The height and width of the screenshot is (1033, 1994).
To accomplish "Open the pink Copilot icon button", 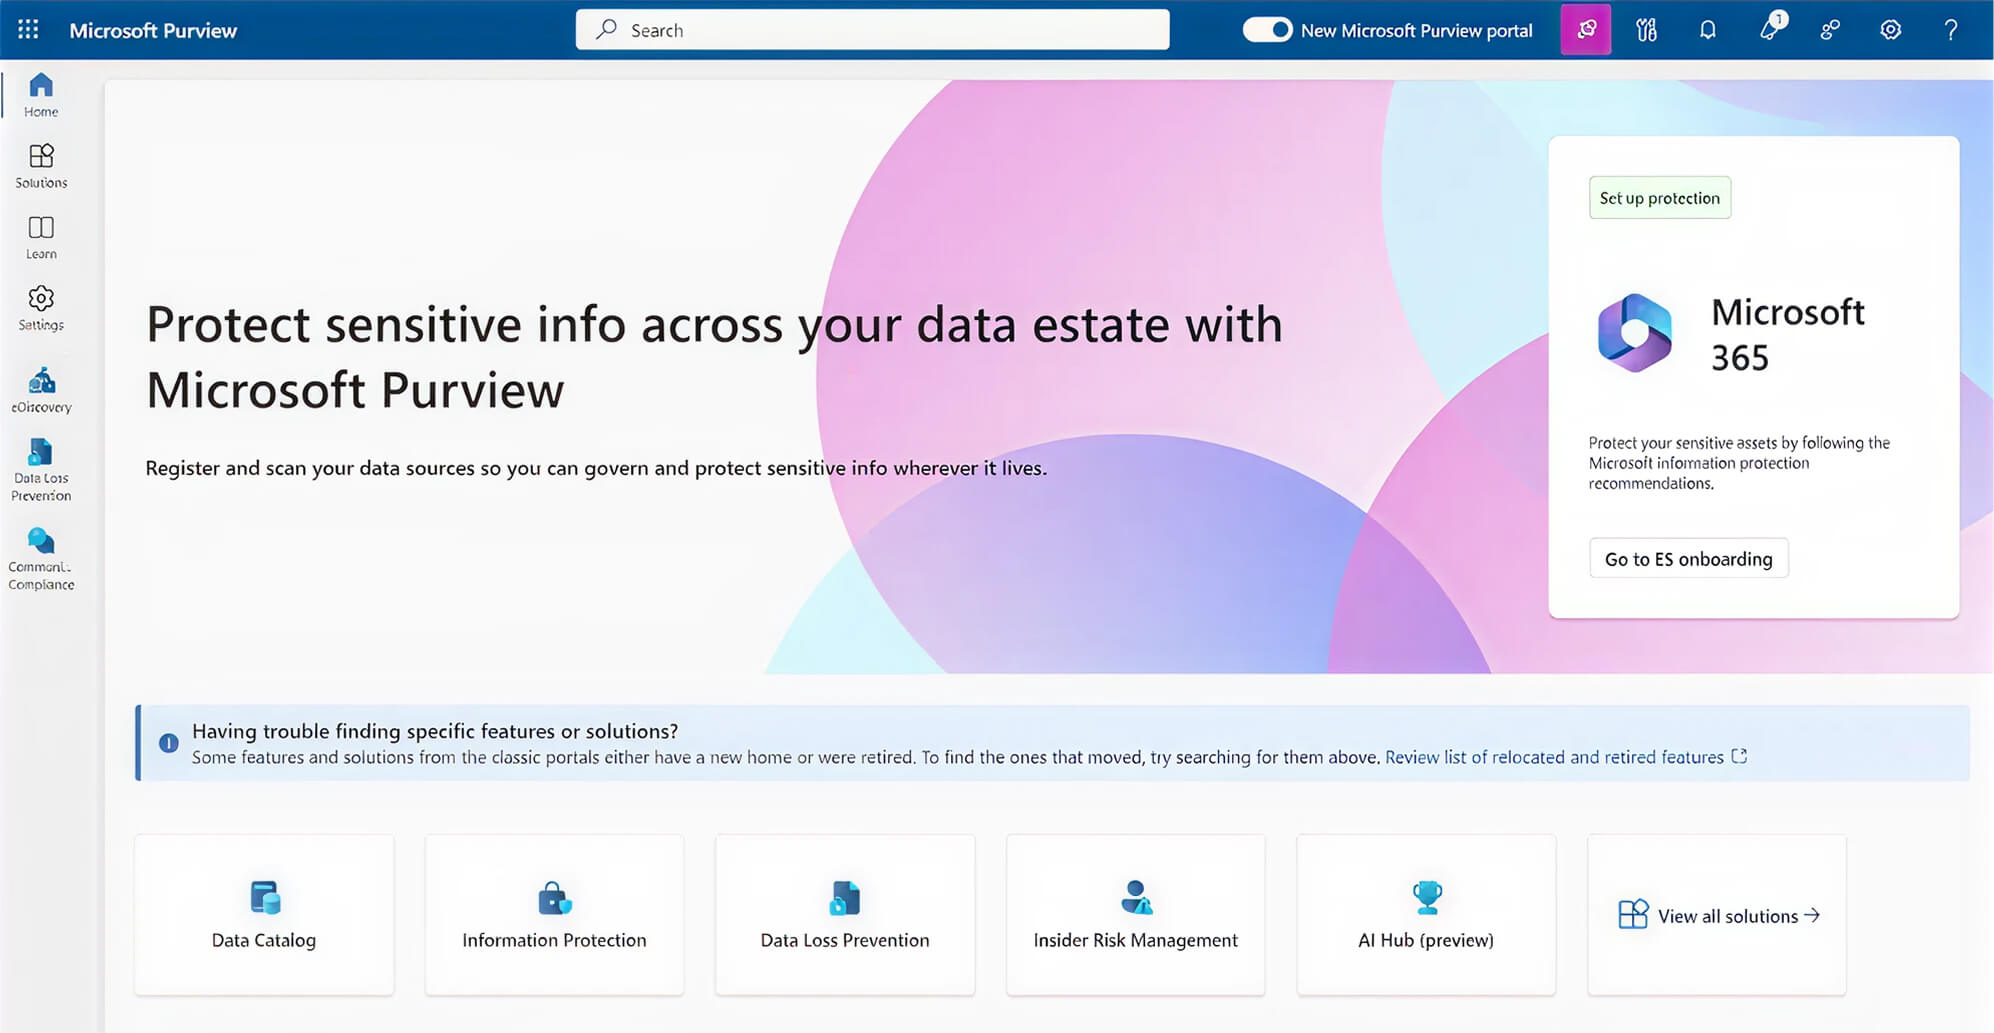I will point(1586,29).
